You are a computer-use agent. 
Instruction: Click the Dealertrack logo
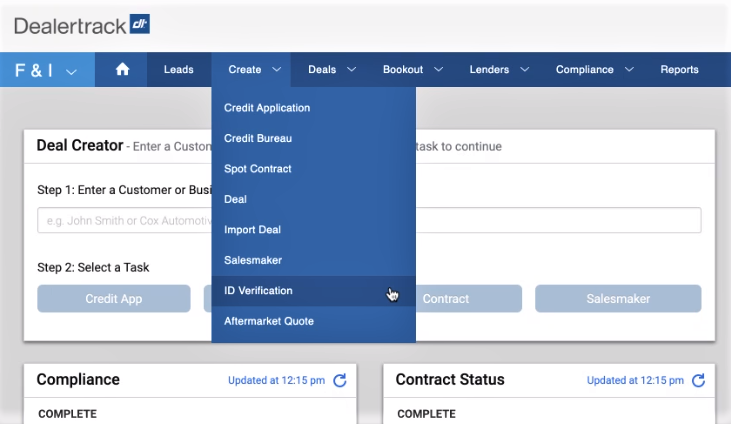(x=82, y=25)
